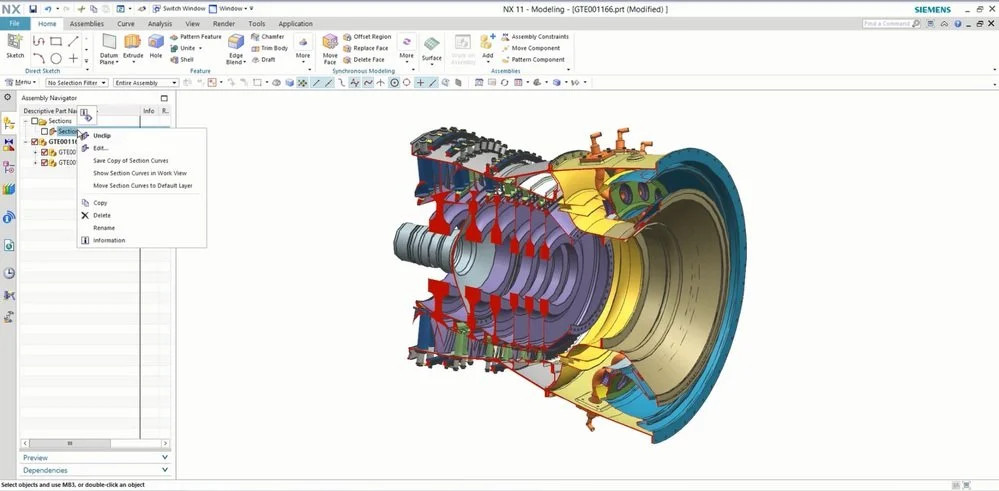Uncheck the GTE001166 root assembly checkbox

(x=35, y=142)
